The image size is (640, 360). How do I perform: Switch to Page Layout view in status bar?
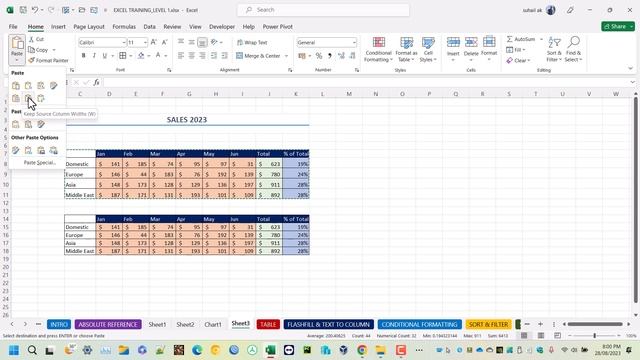tap(541, 336)
